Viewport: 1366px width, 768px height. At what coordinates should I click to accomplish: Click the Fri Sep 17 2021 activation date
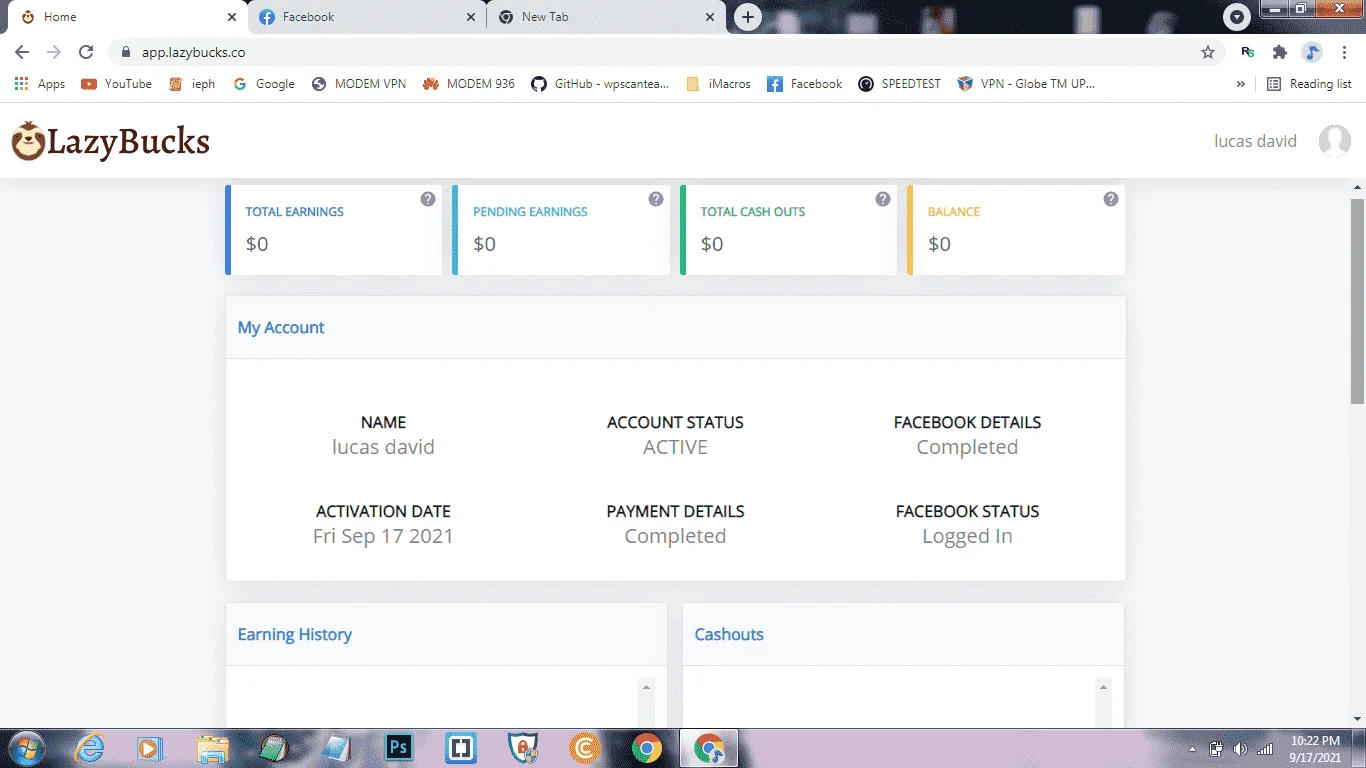click(383, 536)
